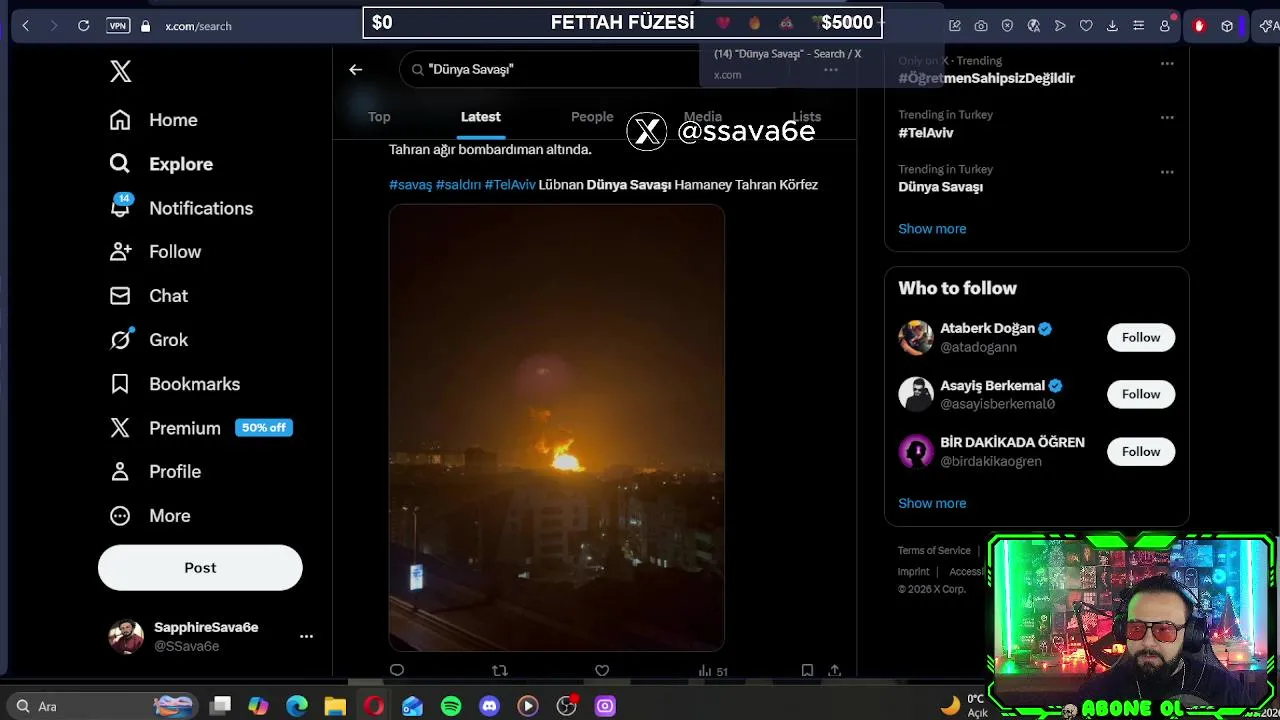Bookmark the post with the bookmark icon

[807, 671]
